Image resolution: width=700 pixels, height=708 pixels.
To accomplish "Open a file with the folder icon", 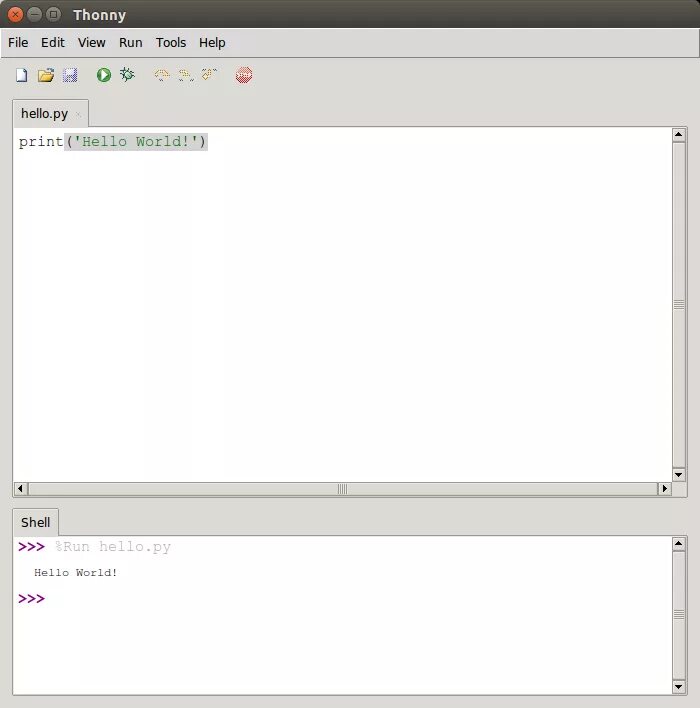I will (46, 75).
